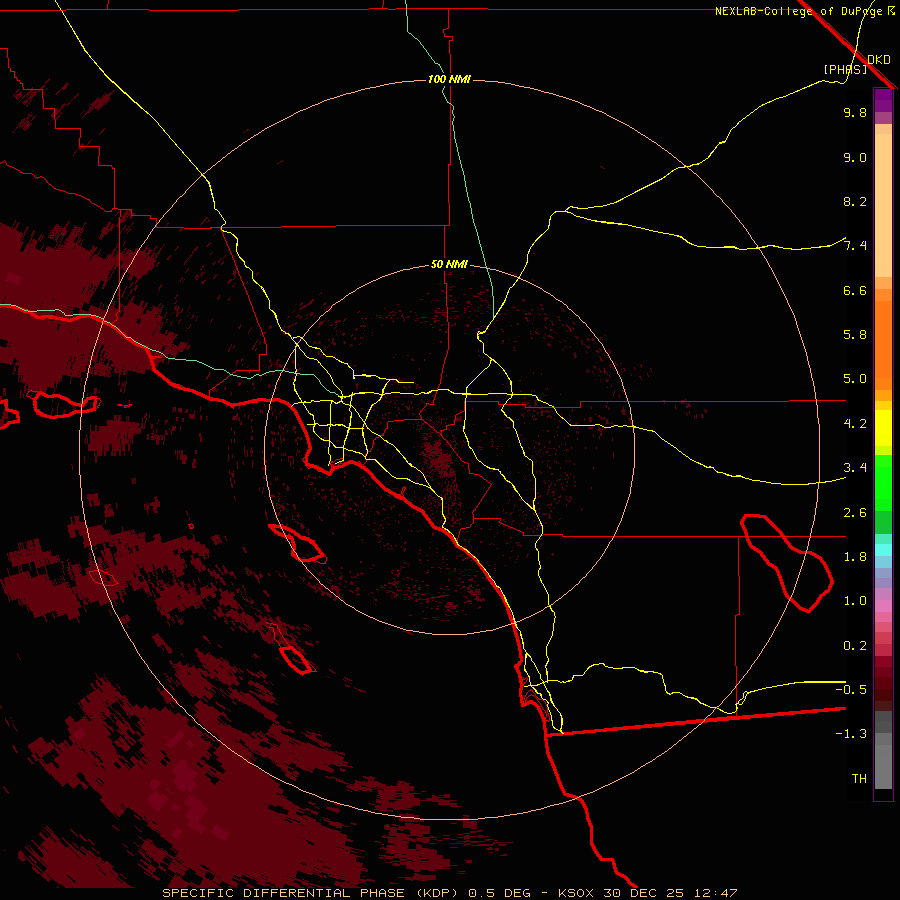Click the -0.5 scale value
This screenshot has height=900, width=900.
(x=851, y=689)
